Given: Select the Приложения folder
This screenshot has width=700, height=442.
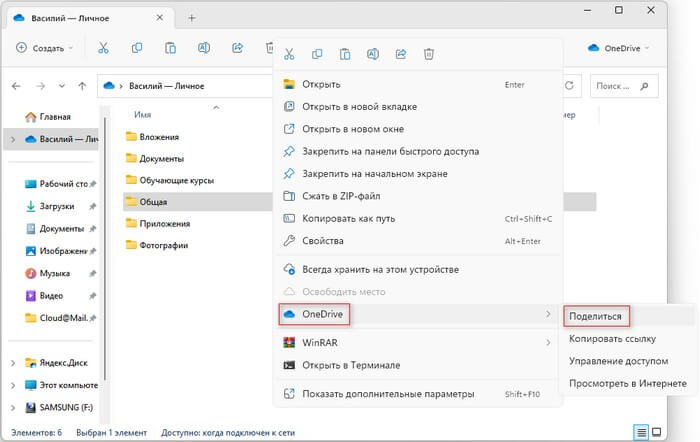Looking at the screenshot, I should coord(158,223).
